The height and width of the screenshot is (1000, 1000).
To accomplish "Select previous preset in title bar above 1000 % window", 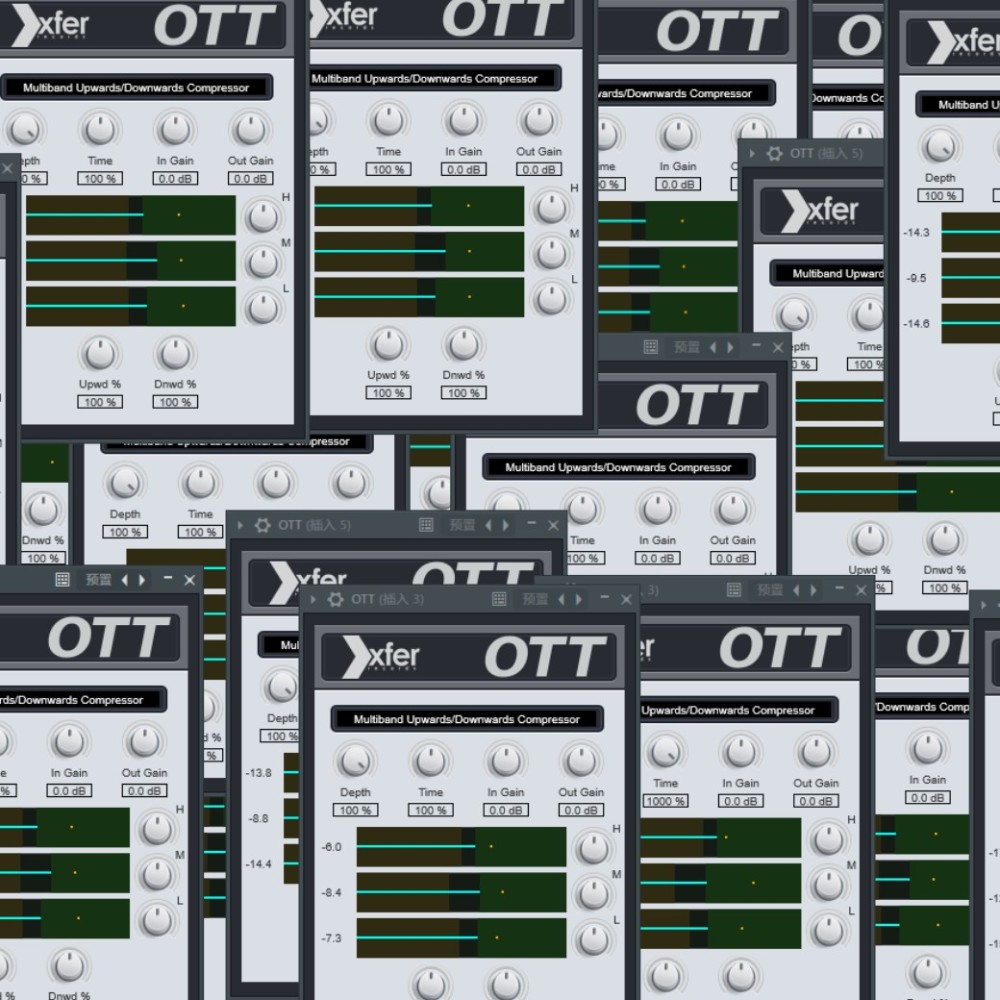I will click(x=796, y=590).
